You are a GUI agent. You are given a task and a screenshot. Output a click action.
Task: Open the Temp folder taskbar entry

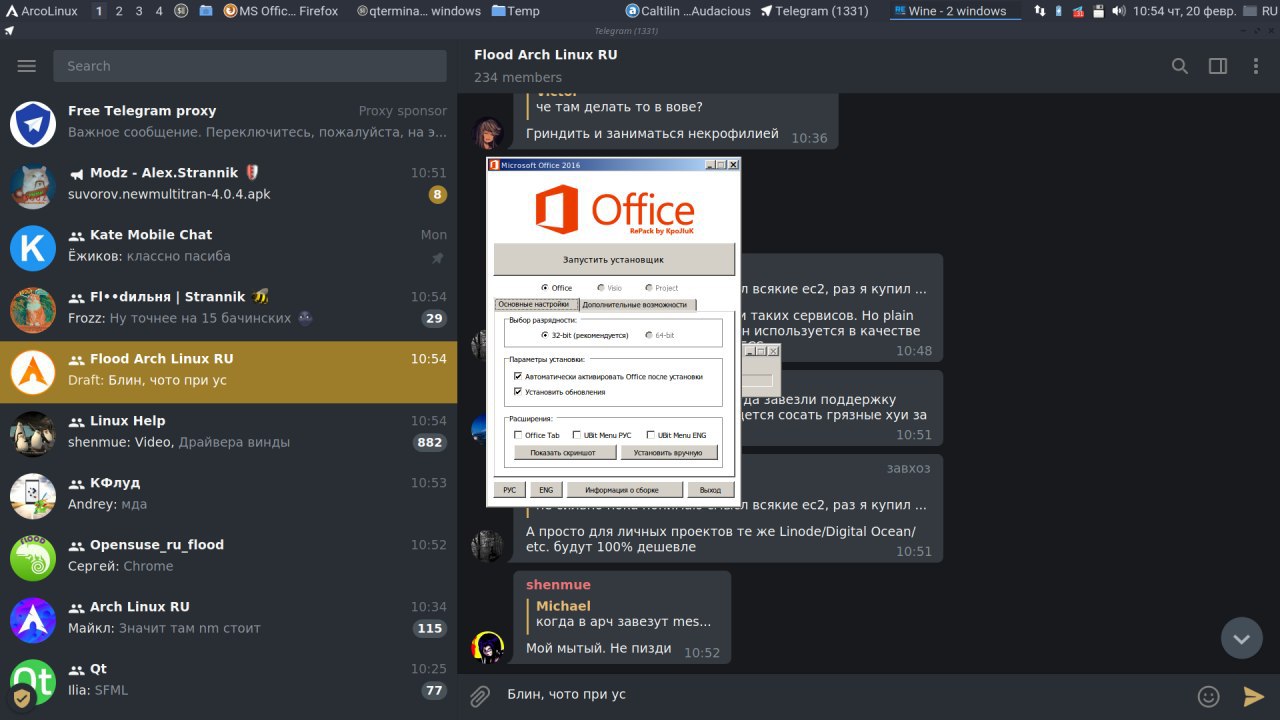pyautogui.click(x=516, y=11)
